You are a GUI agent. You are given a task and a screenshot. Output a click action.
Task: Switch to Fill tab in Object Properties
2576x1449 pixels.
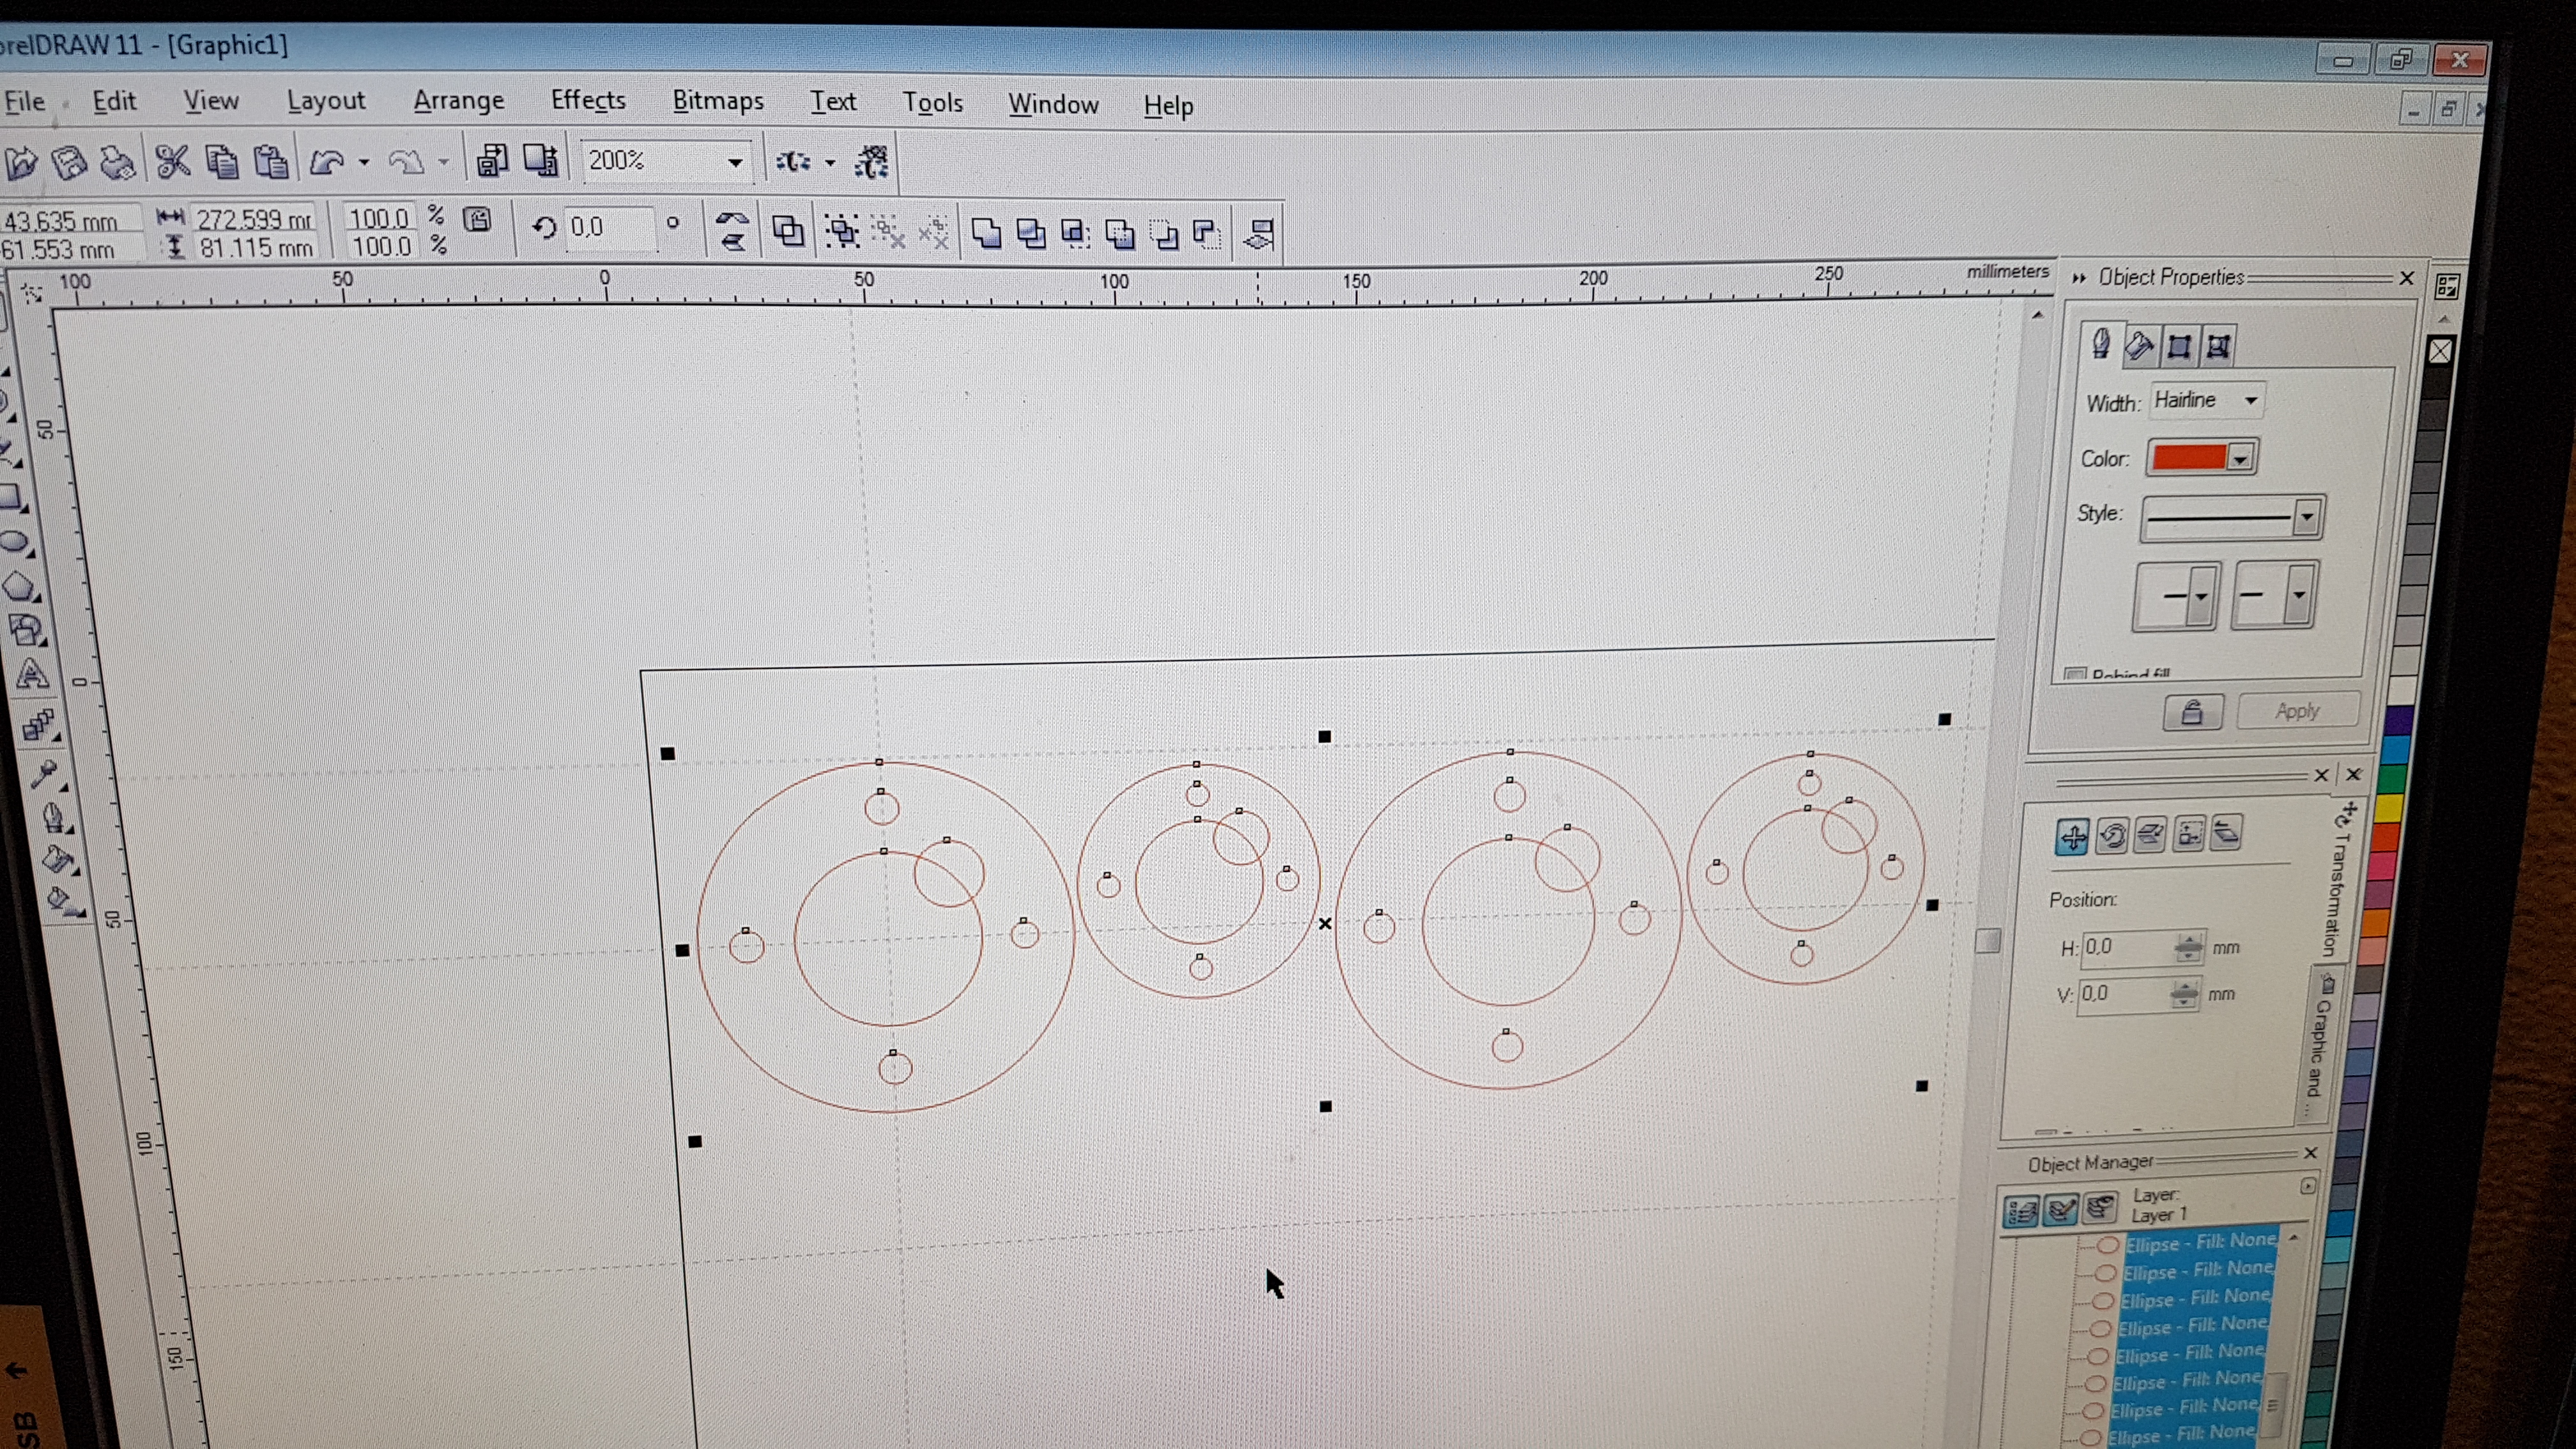point(2139,346)
